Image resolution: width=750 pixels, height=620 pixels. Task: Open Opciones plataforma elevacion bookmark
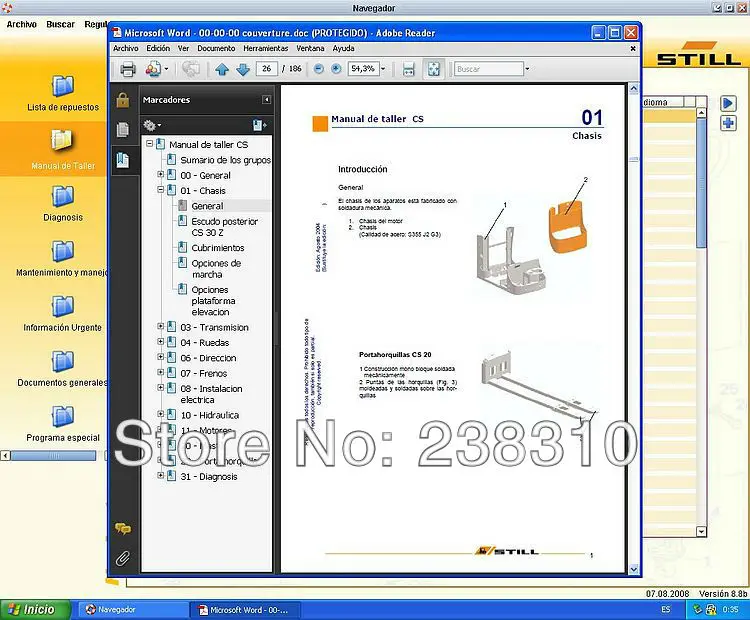click(213, 301)
